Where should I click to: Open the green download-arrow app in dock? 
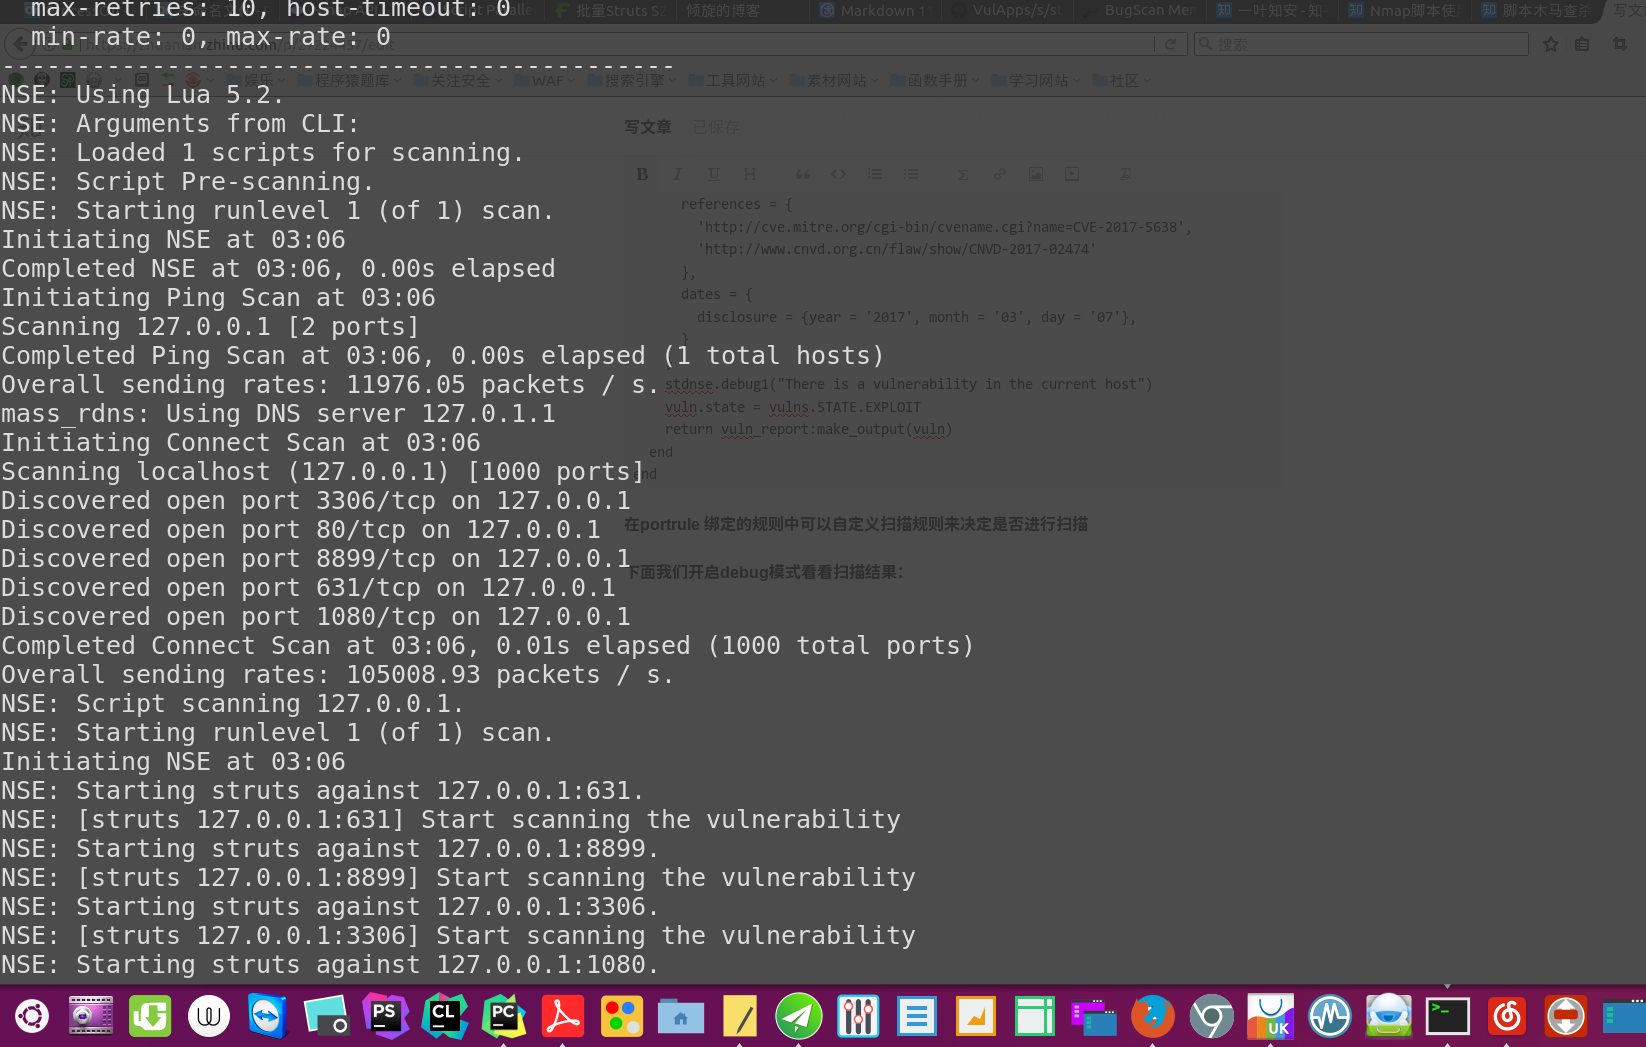pos(150,1017)
